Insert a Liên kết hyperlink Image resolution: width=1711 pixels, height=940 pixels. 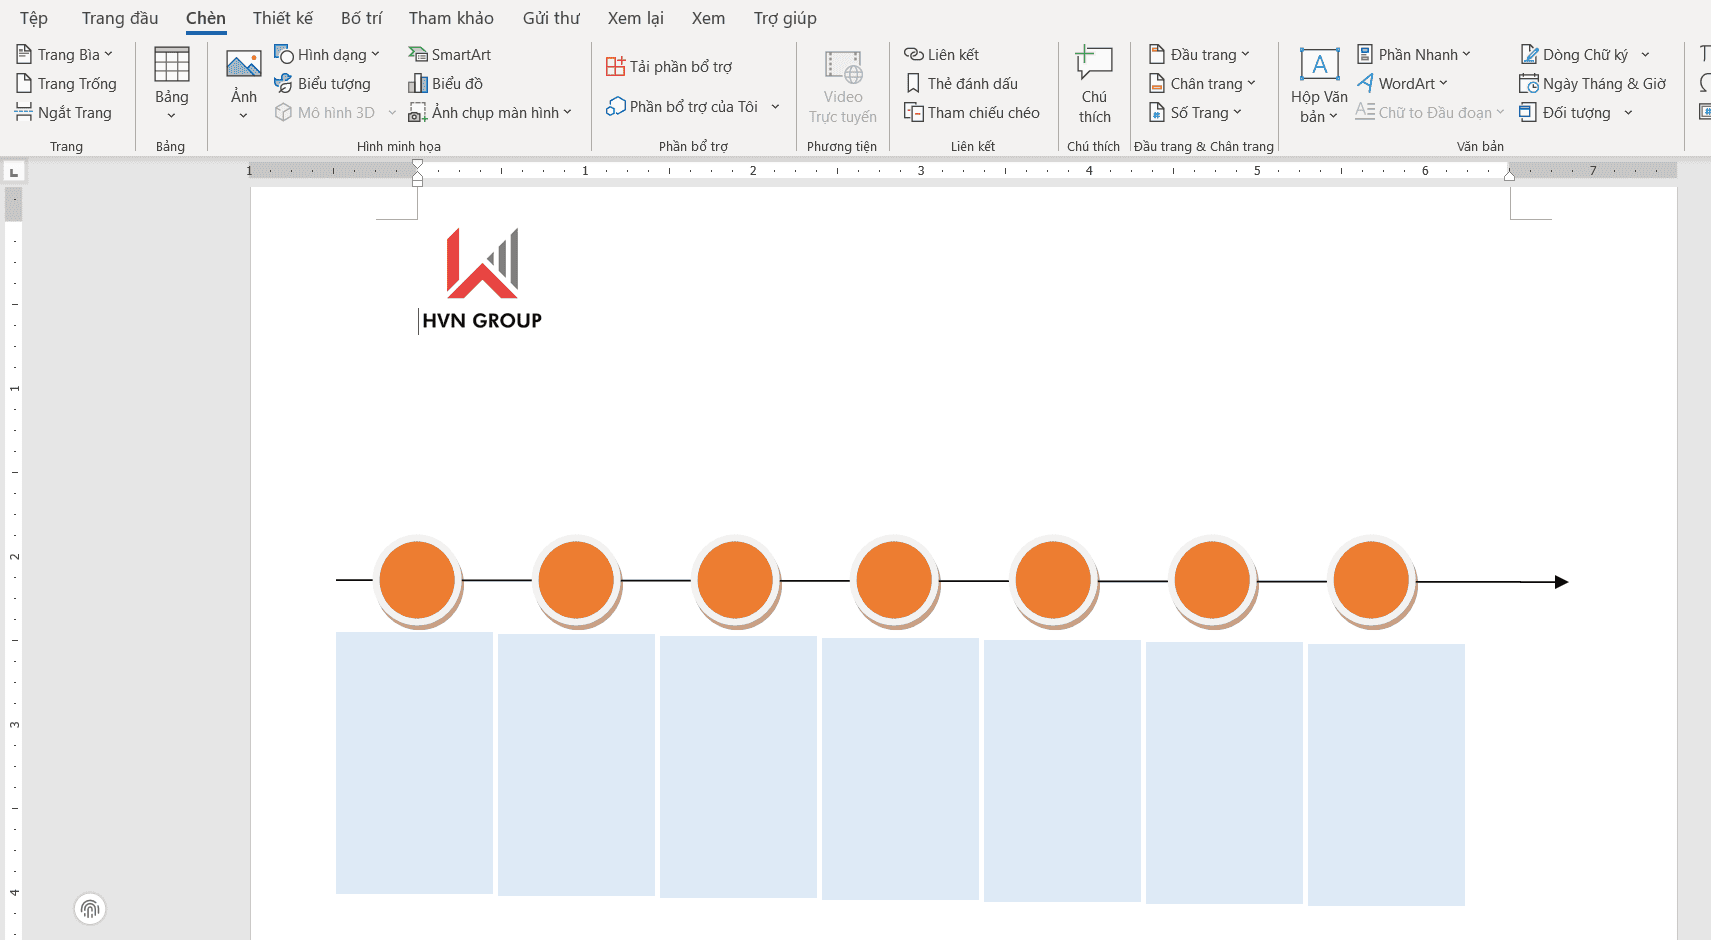click(941, 54)
